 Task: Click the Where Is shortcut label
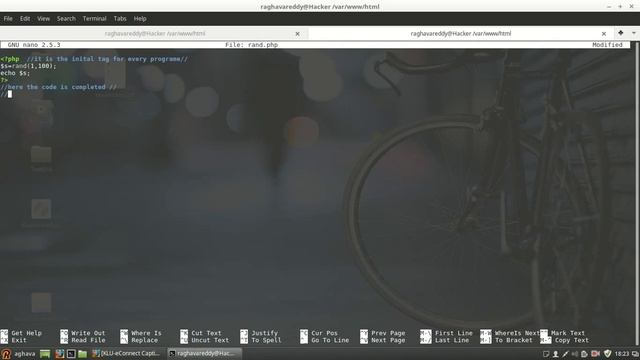(146, 333)
